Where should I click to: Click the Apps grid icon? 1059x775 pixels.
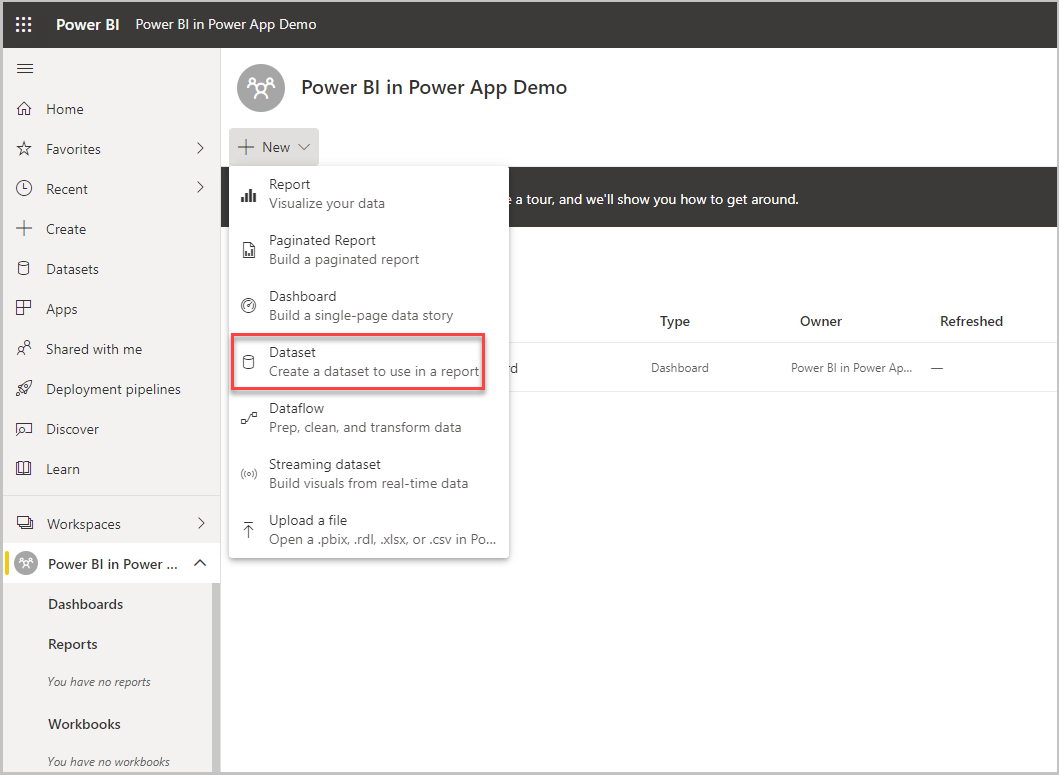click(x=24, y=308)
